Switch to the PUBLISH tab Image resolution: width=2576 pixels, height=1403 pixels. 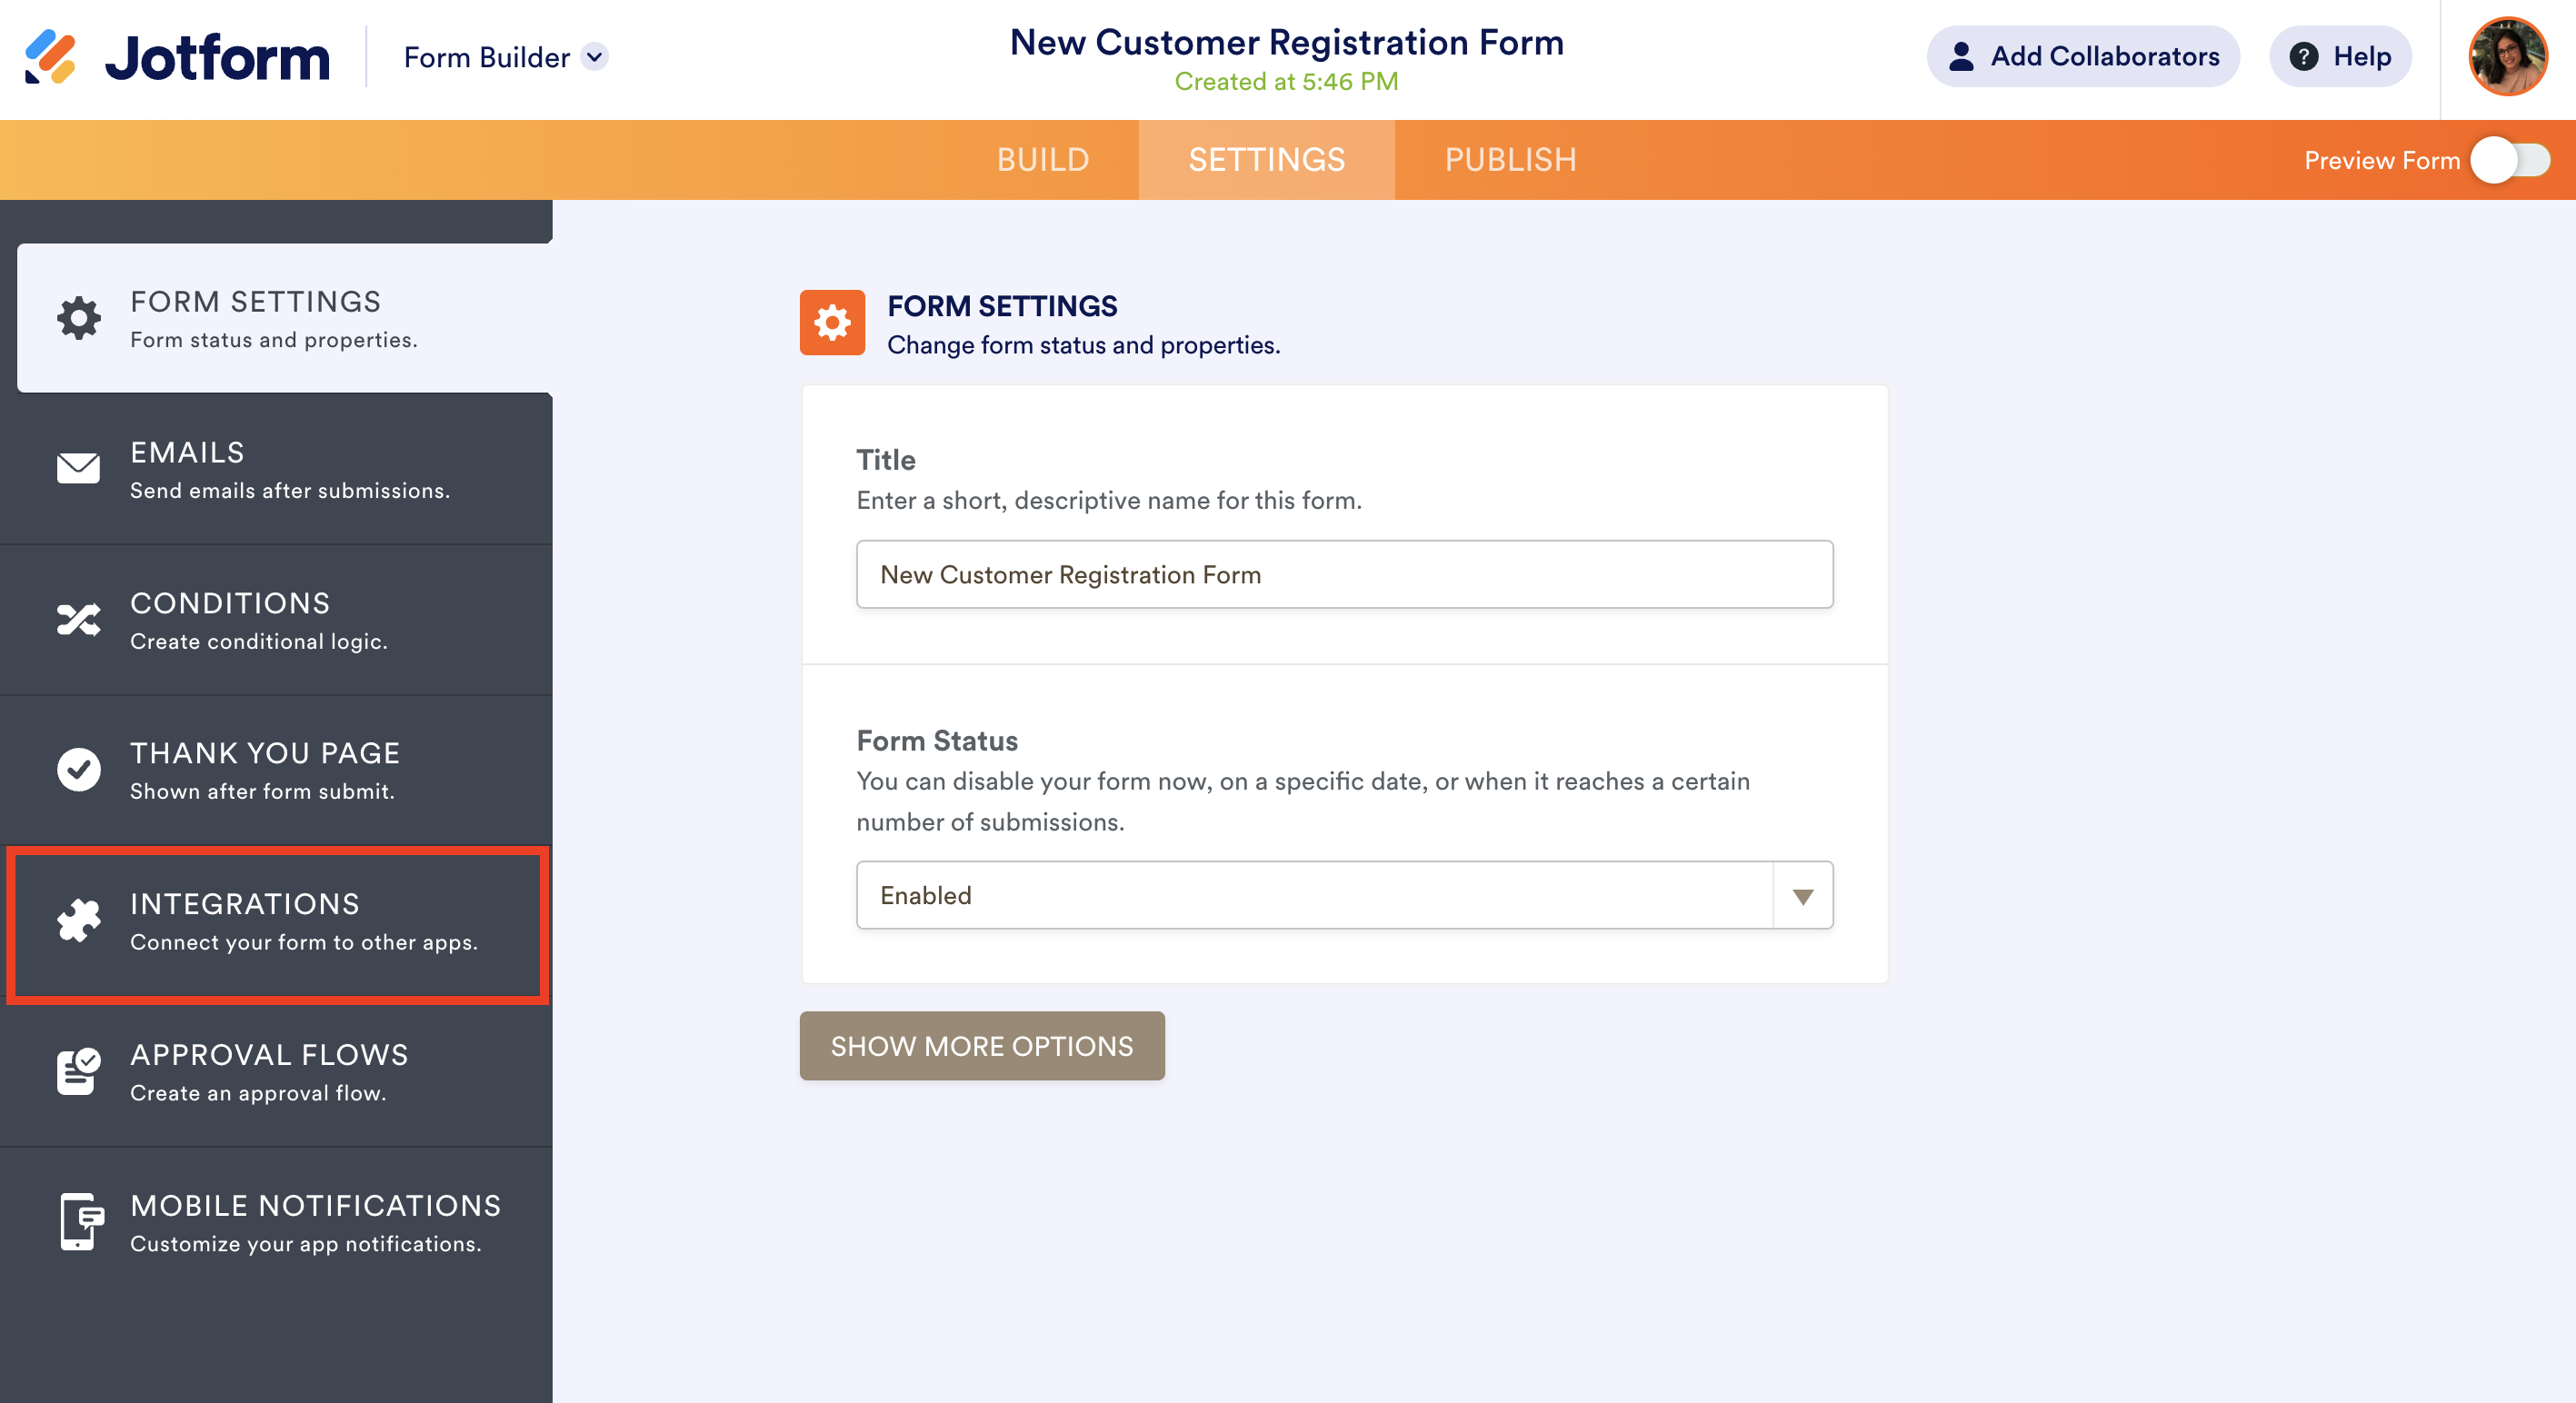click(1510, 160)
